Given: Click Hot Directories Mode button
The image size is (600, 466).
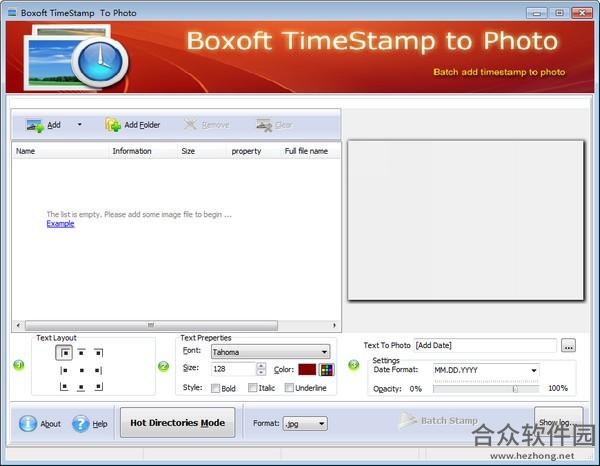Looking at the screenshot, I should point(178,423).
